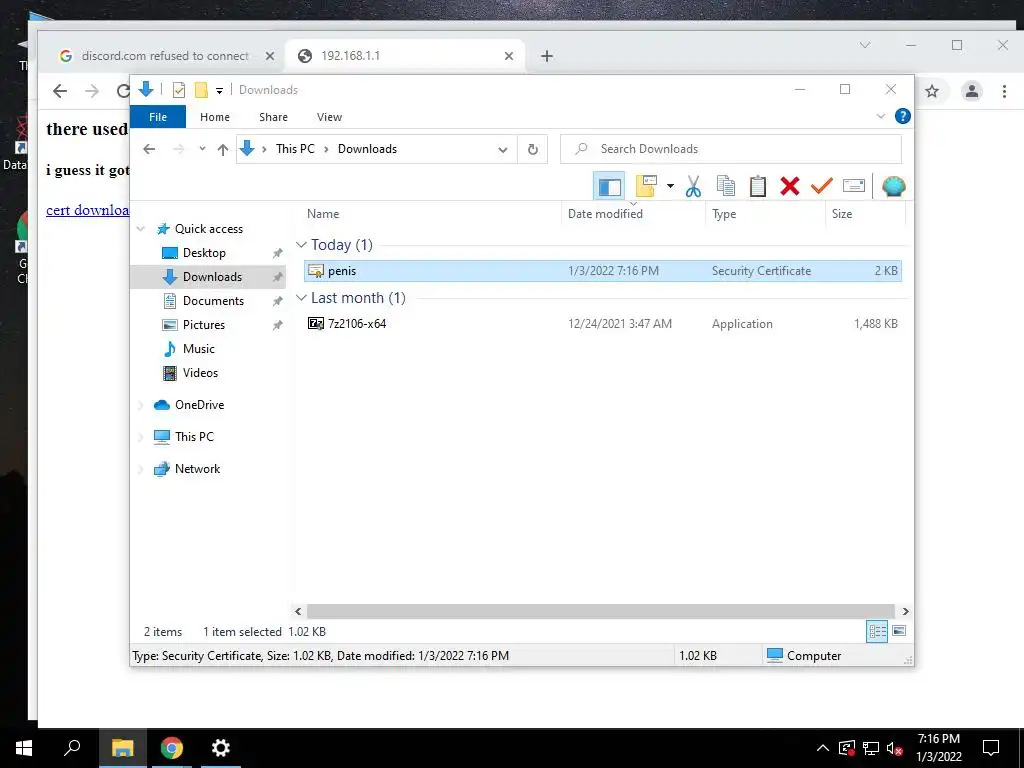Go back in Explorer navigation
Viewport: 1024px width, 768px height.
[149, 149]
